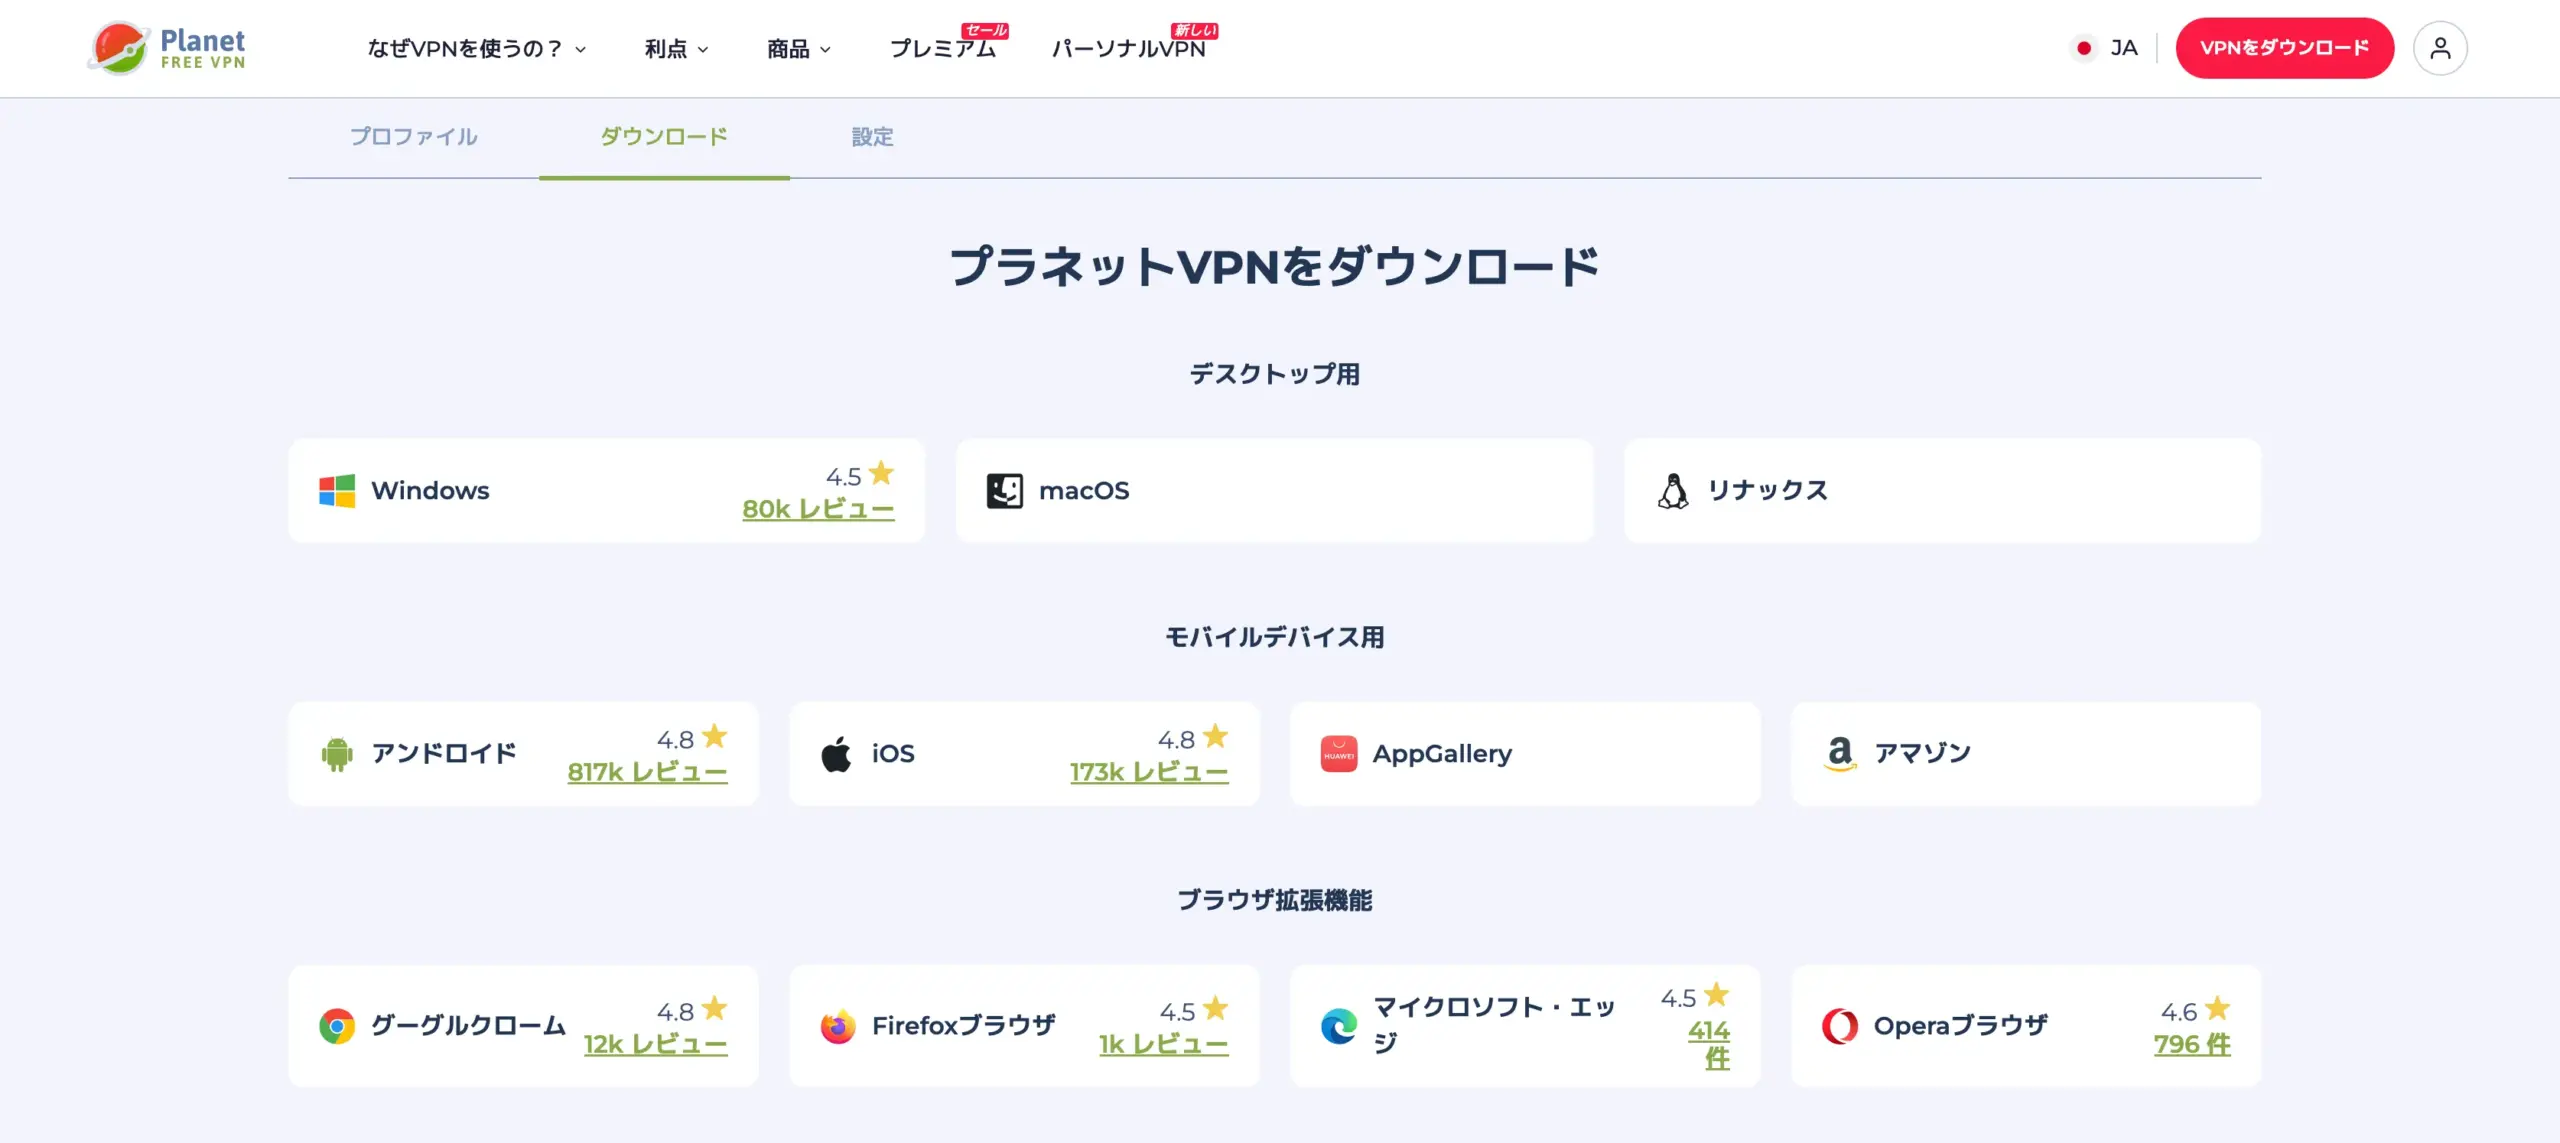Select the Microsoft Edge extension icon

click(x=1340, y=1025)
